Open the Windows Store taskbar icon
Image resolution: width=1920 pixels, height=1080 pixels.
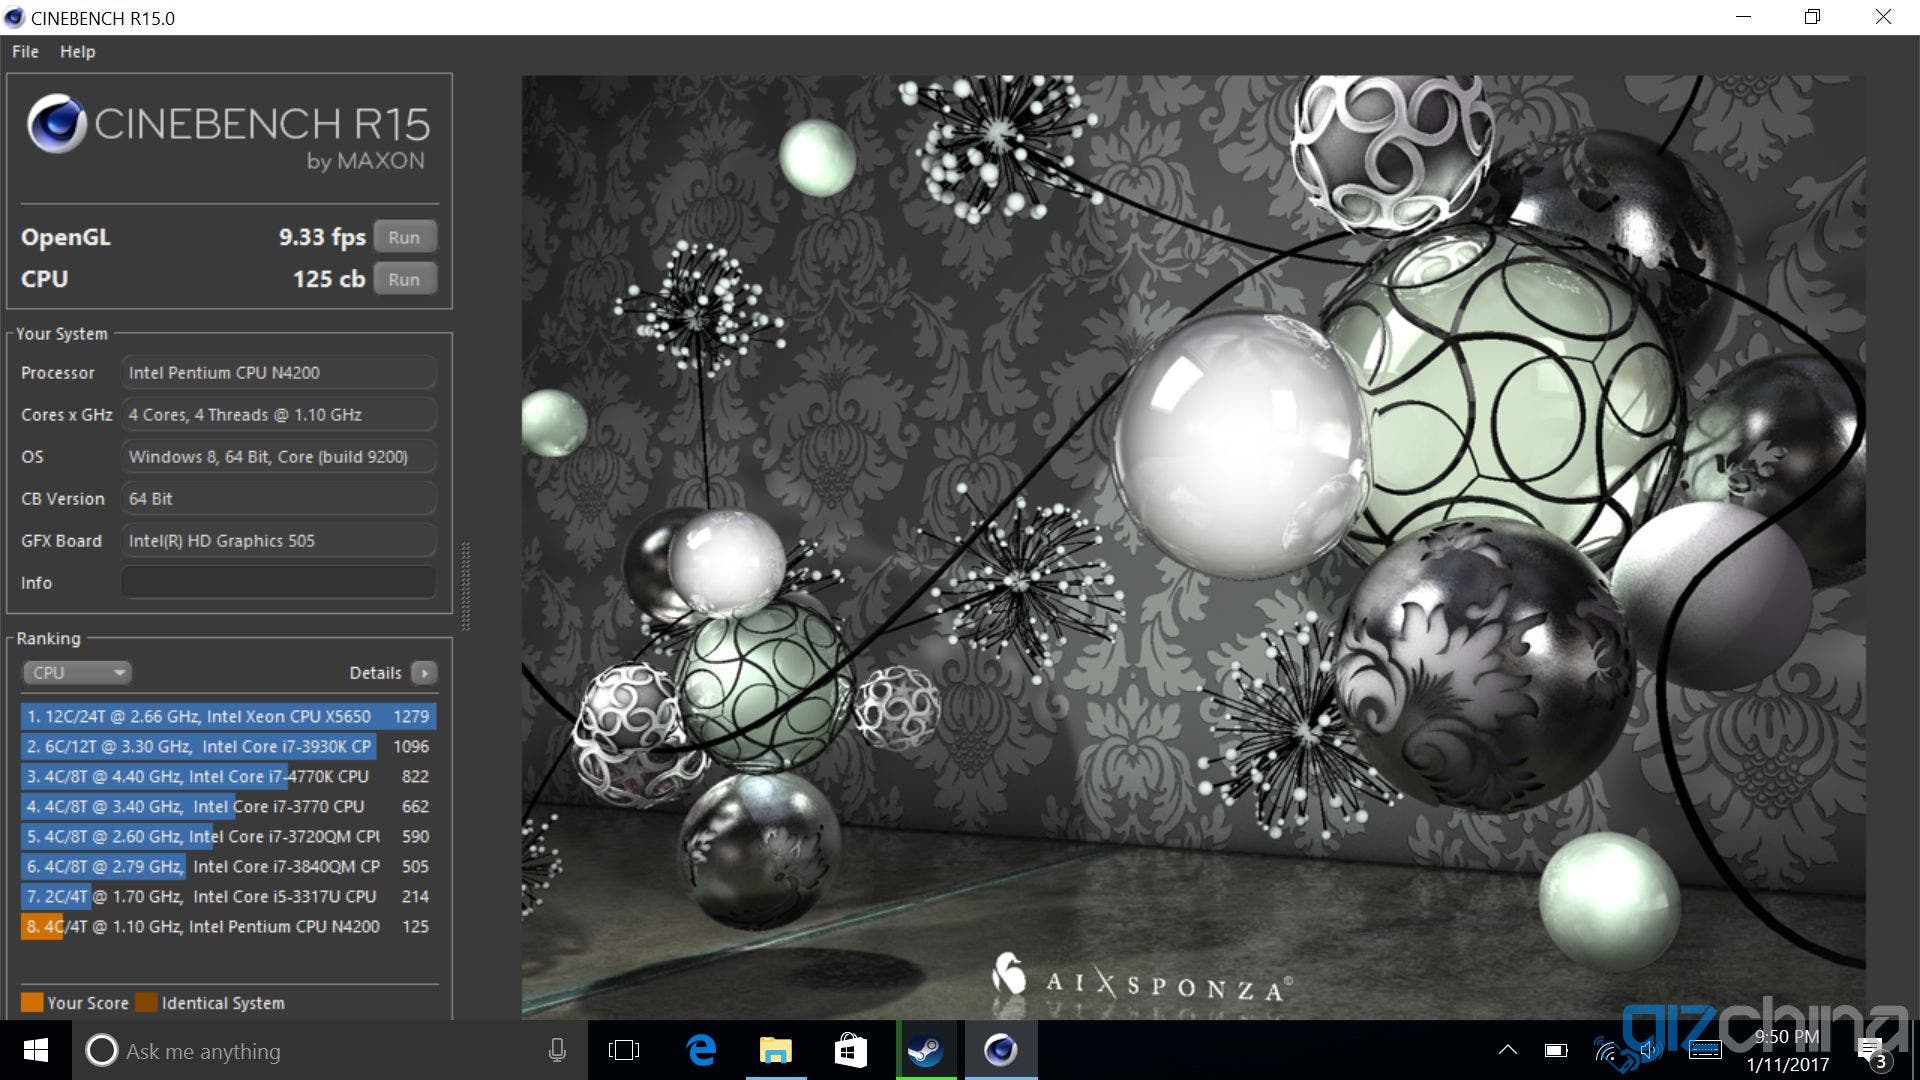(x=851, y=1050)
